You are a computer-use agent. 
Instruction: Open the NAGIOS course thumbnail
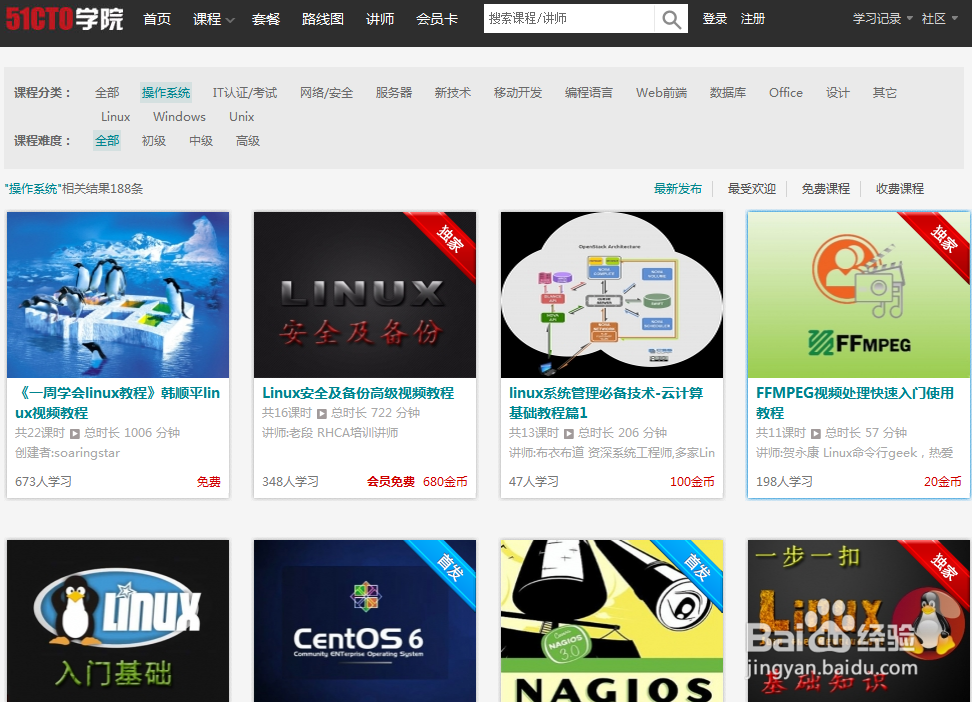pos(612,621)
